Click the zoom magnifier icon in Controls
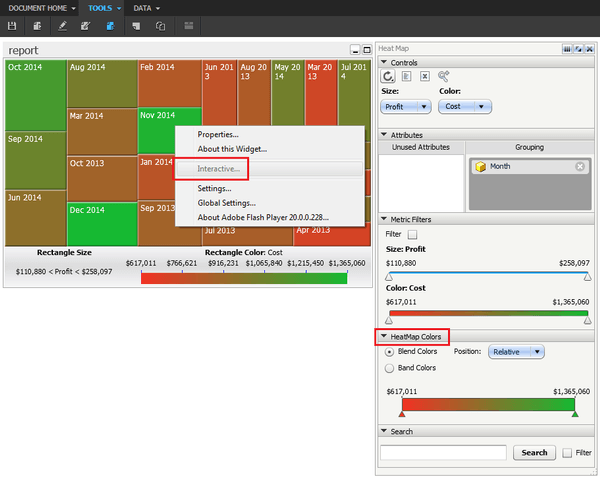The height and width of the screenshot is (477, 600). click(x=443, y=76)
